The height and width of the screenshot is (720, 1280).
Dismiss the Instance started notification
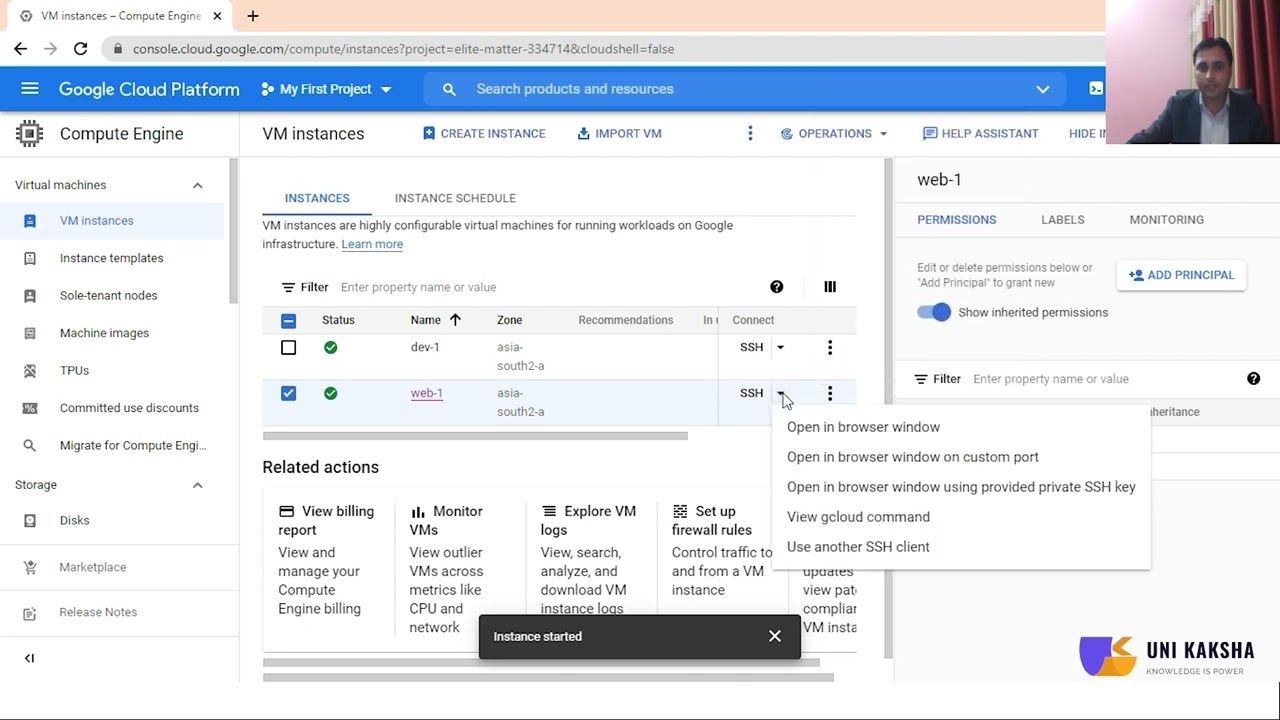click(x=775, y=636)
